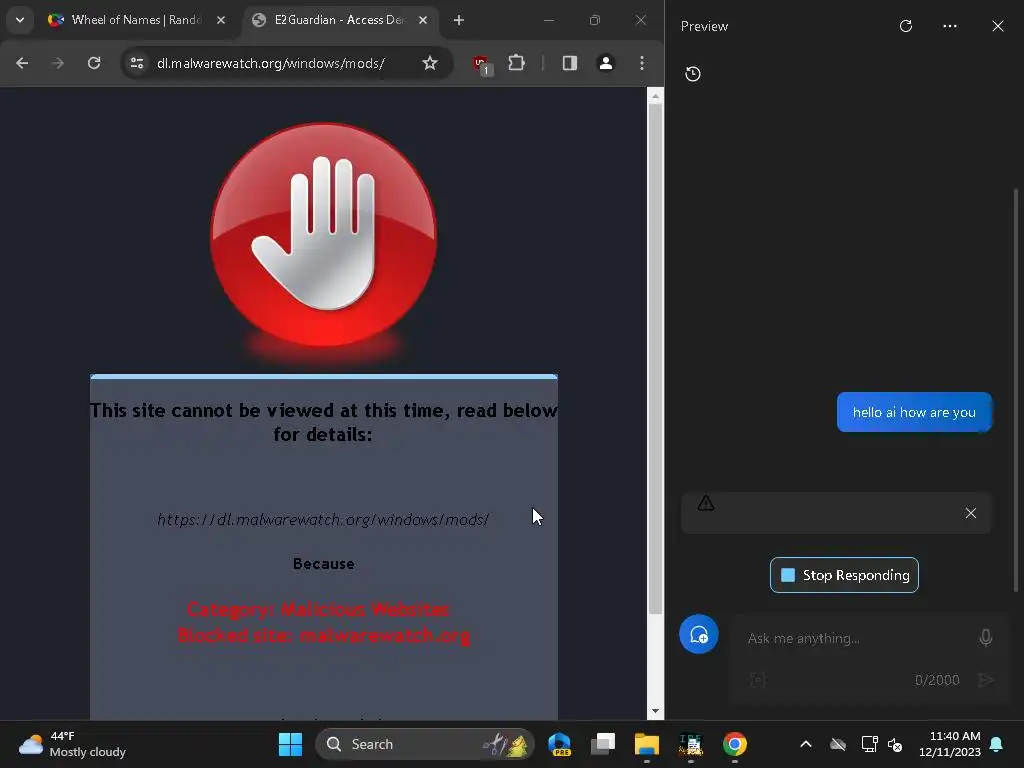Screen dimensions: 1024x768
Task: Select the E2Guardian Access Denied tab
Action: point(340,20)
